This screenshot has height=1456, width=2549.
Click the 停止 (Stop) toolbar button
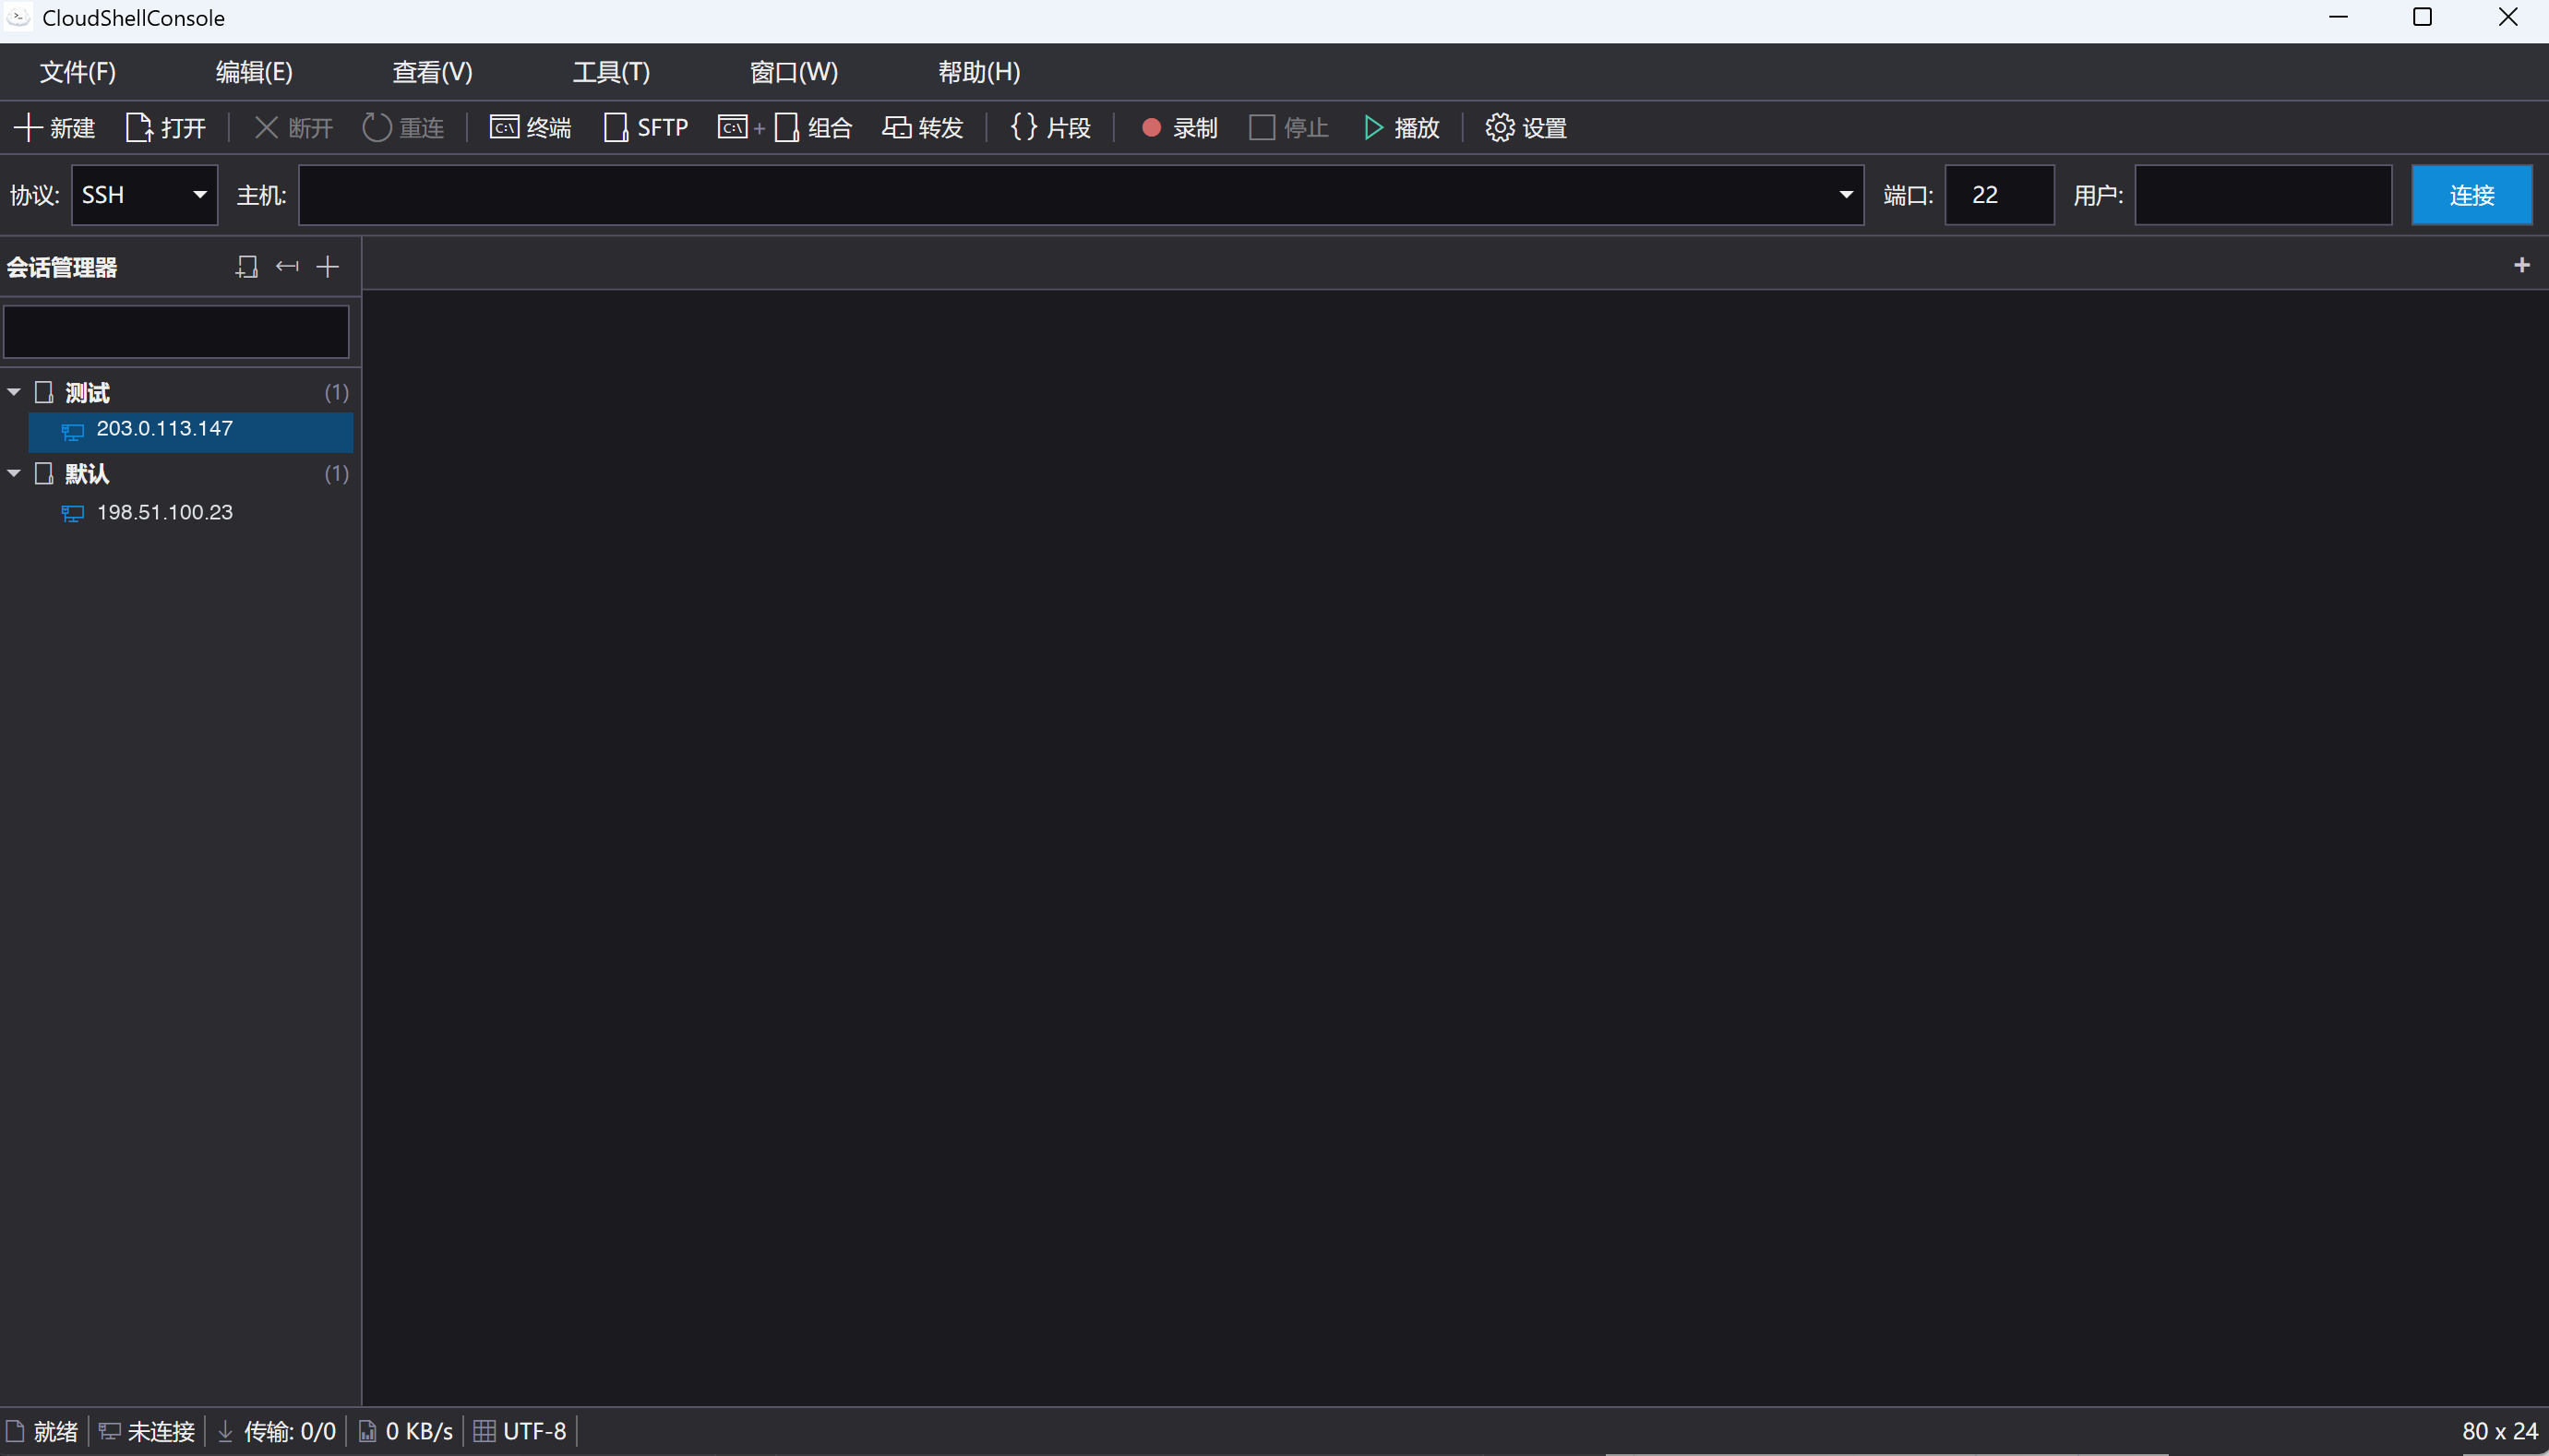tap(1289, 128)
